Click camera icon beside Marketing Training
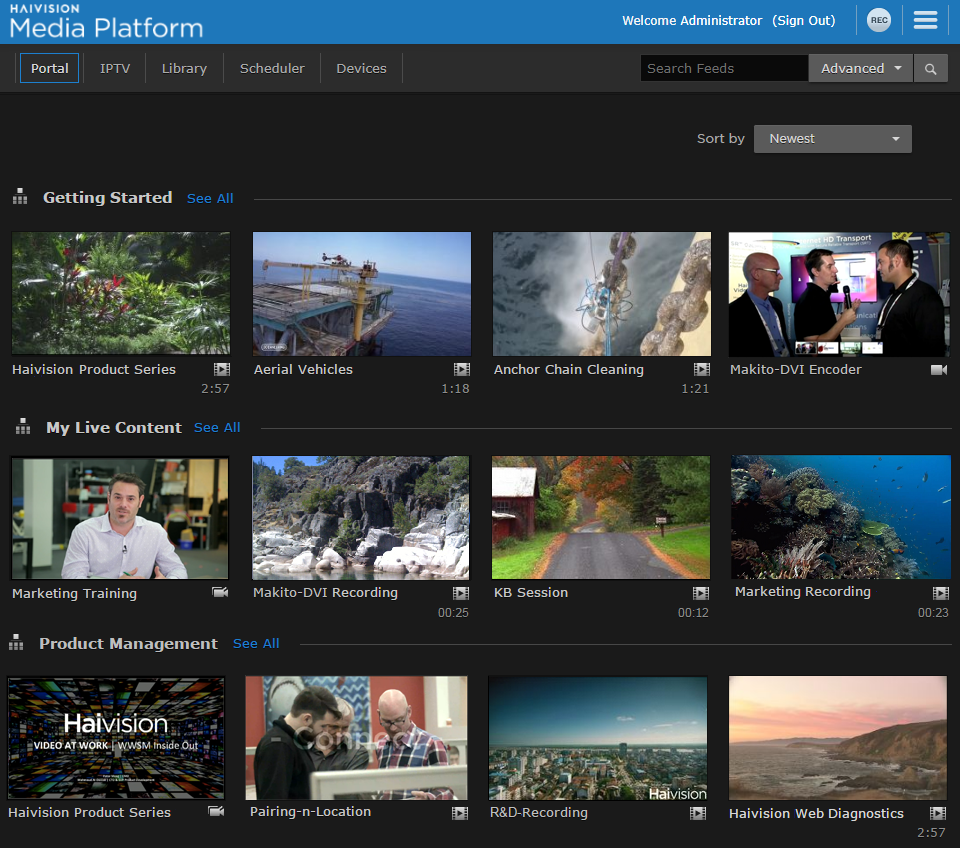The image size is (960, 848). [x=220, y=593]
